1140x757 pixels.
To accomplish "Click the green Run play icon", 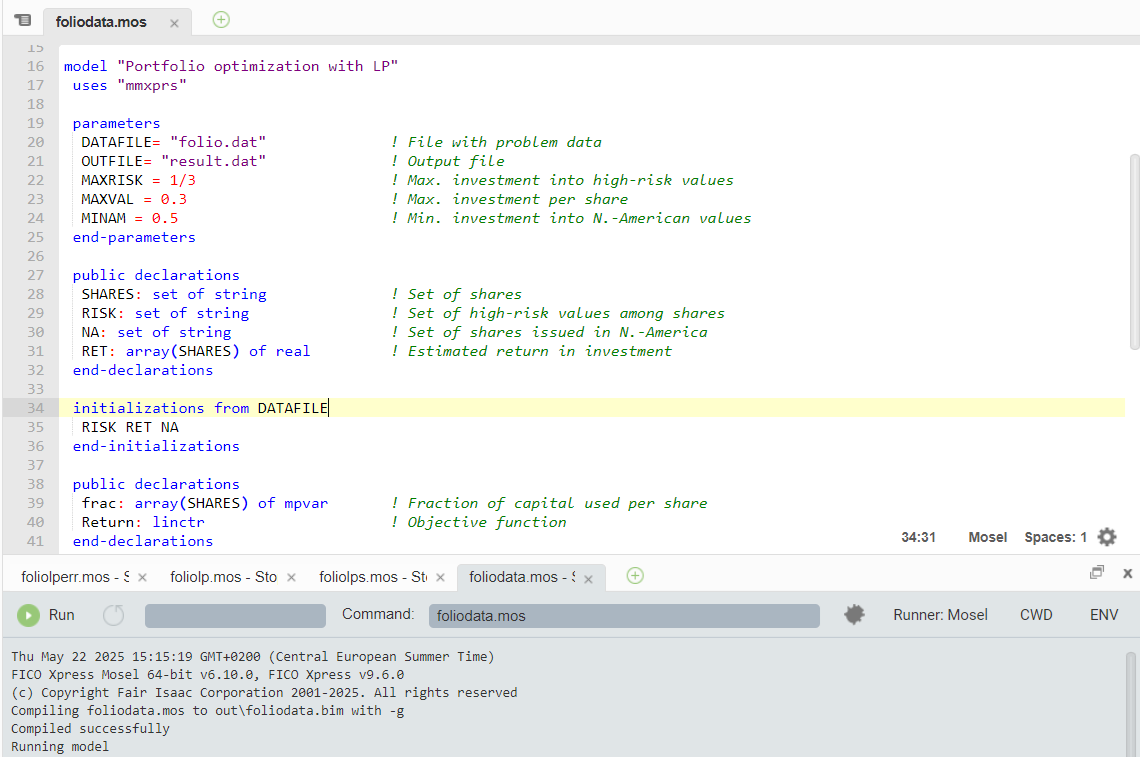I will click(29, 616).
